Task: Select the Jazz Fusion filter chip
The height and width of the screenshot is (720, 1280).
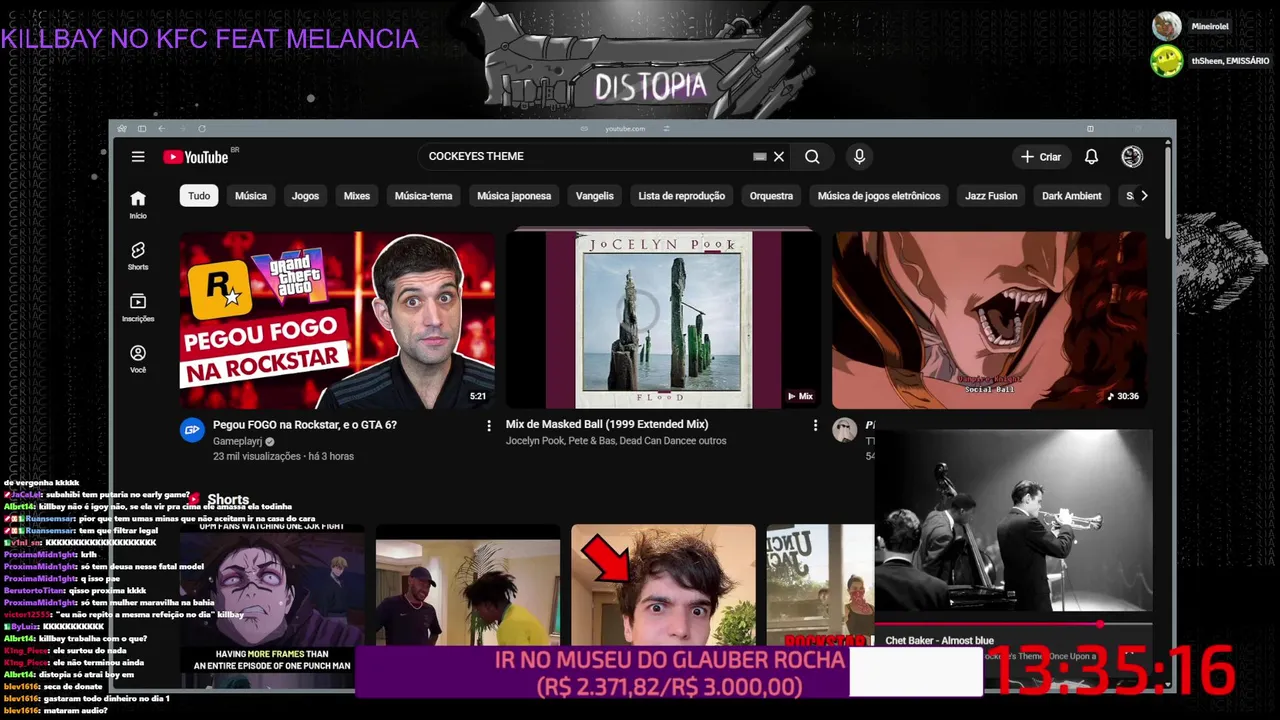Action: tap(991, 196)
